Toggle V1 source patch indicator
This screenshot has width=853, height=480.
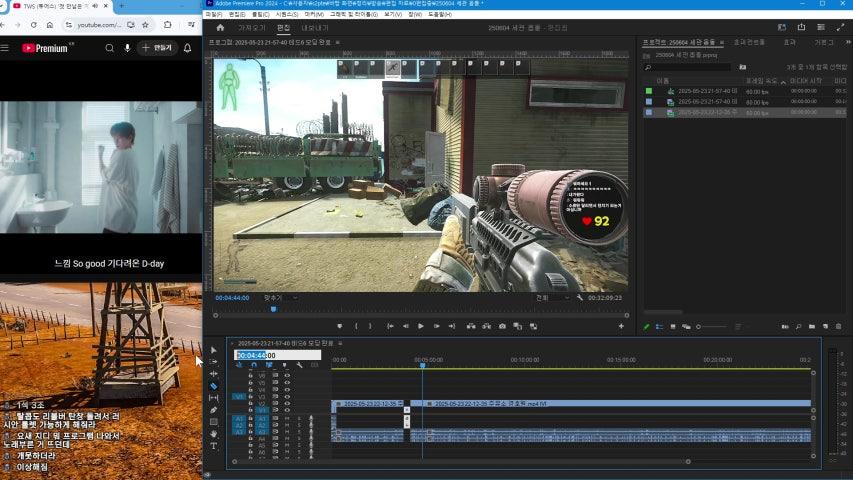pyautogui.click(x=239, y=397)
